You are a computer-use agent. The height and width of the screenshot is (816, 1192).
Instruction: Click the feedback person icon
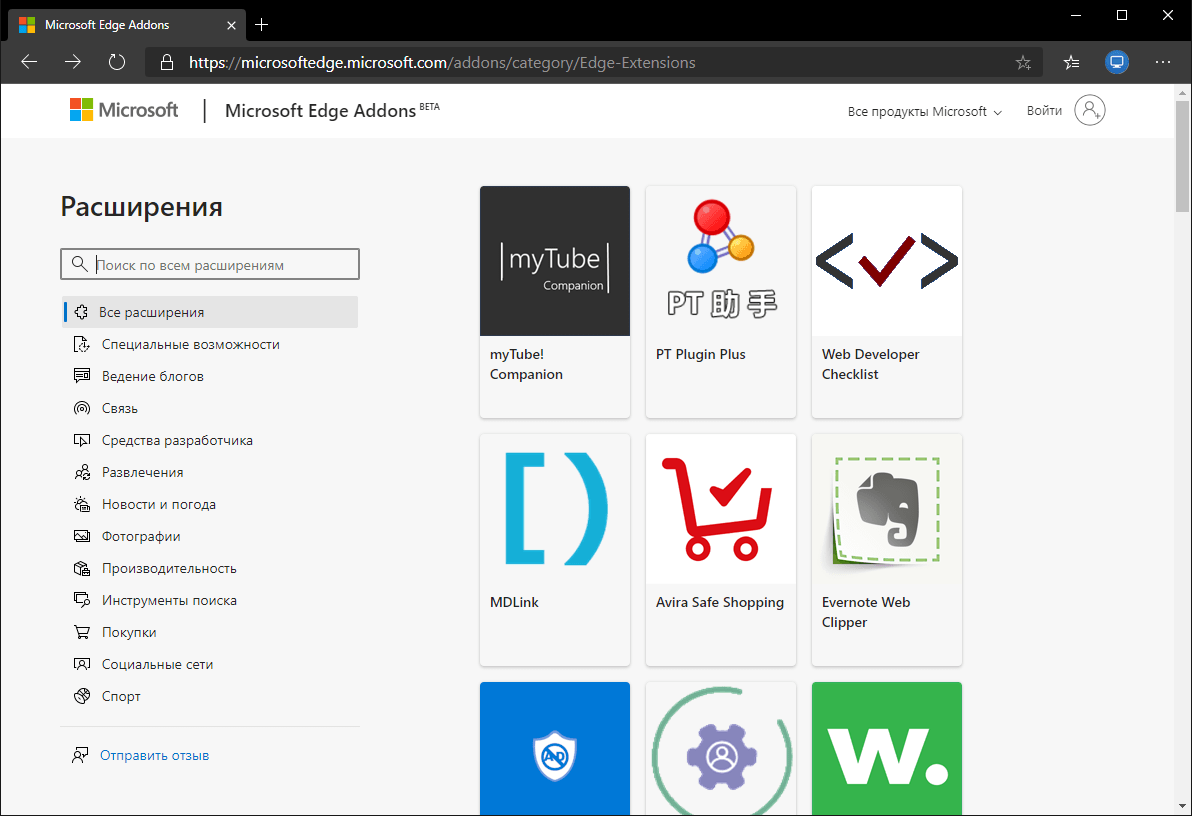(x=80, y=755)
